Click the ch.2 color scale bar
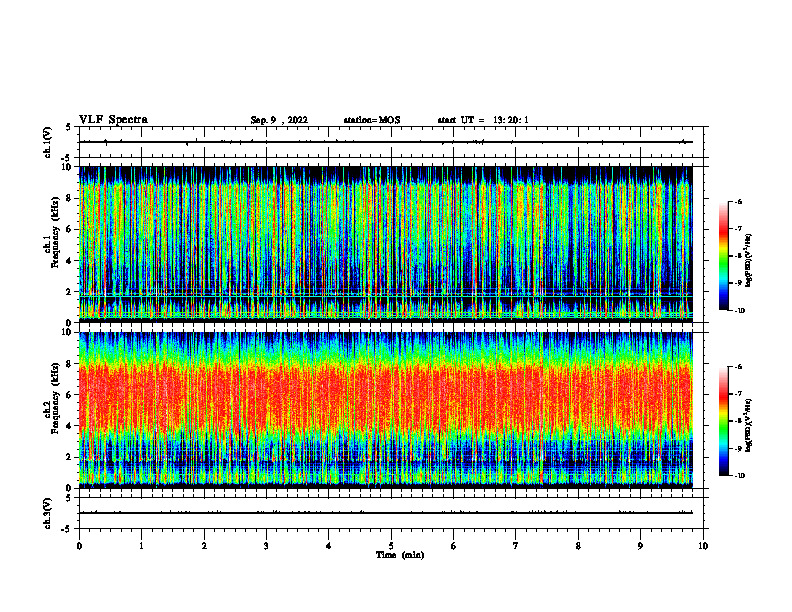This screenshot has width=792, height=612. (x=723, y=421)
